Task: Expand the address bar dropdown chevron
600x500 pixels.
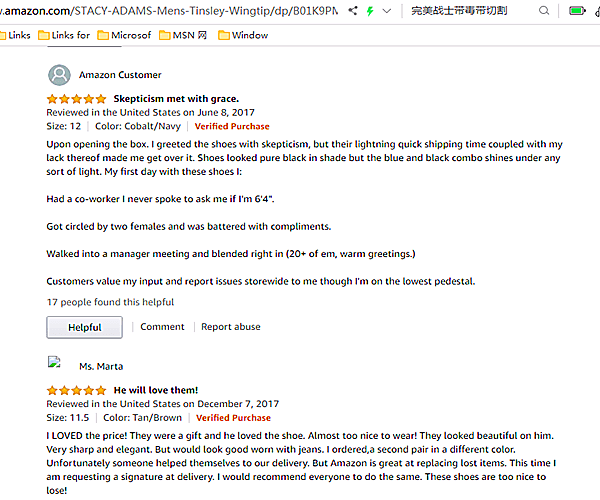Action: (x=389, y=11)
